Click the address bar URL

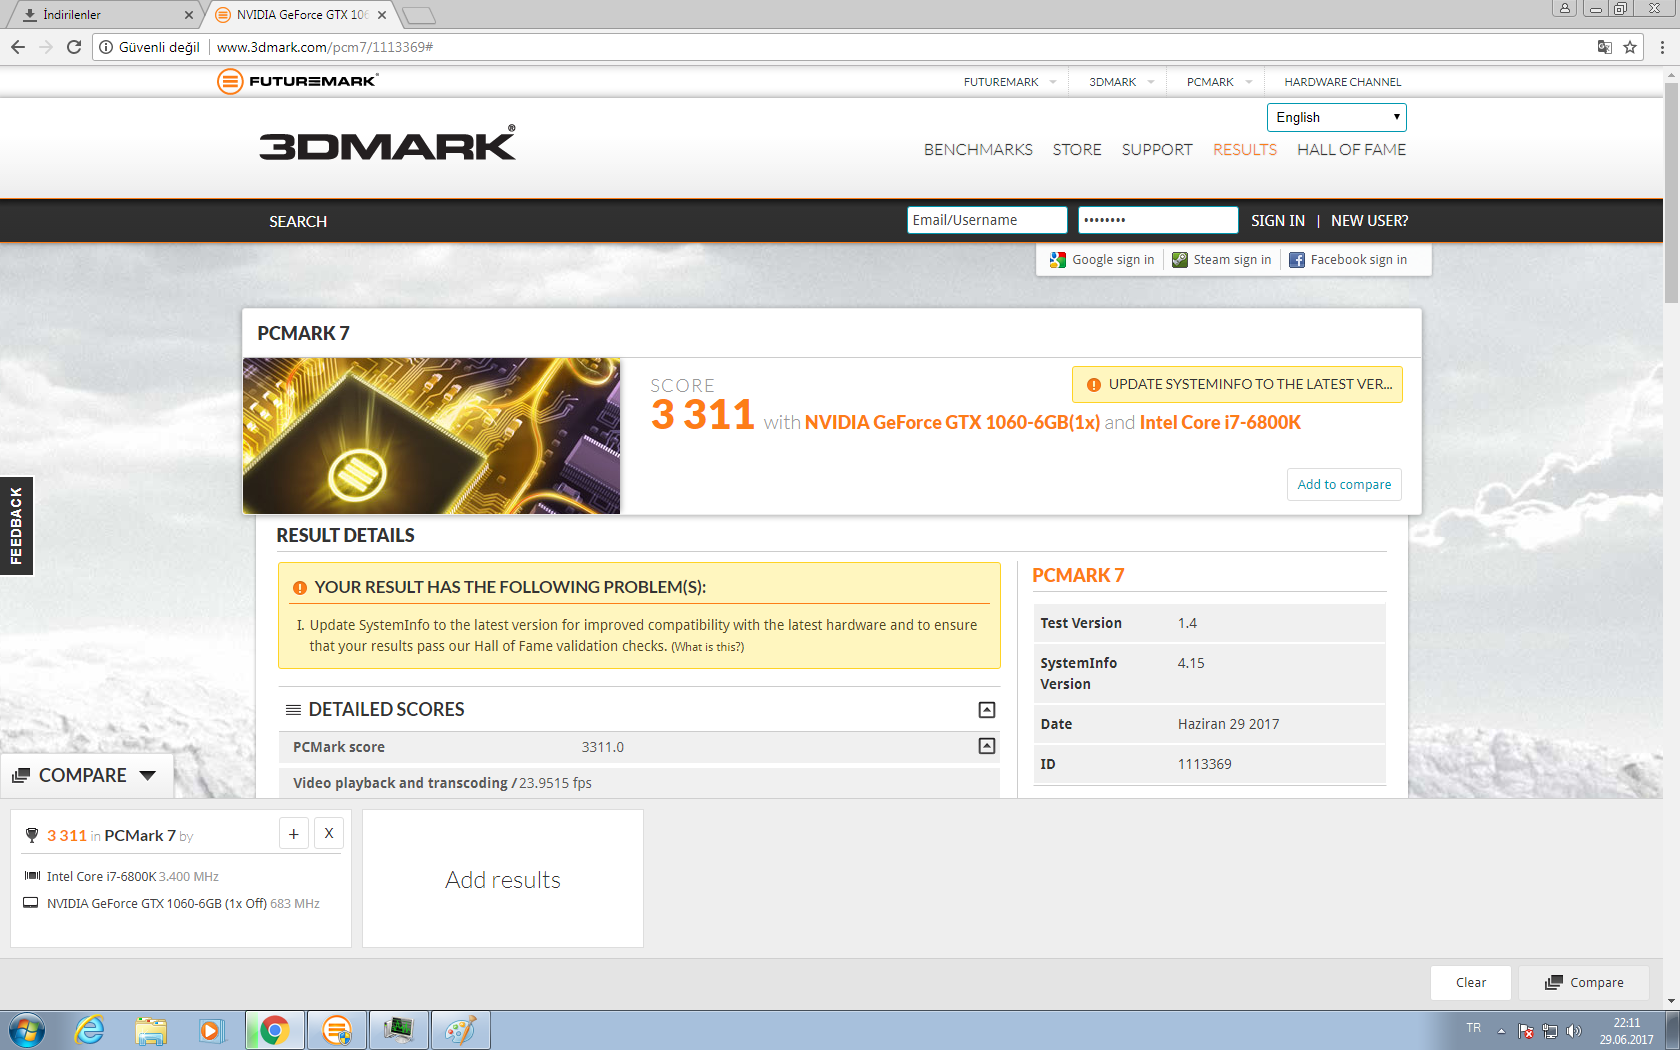tap(325, 47)
